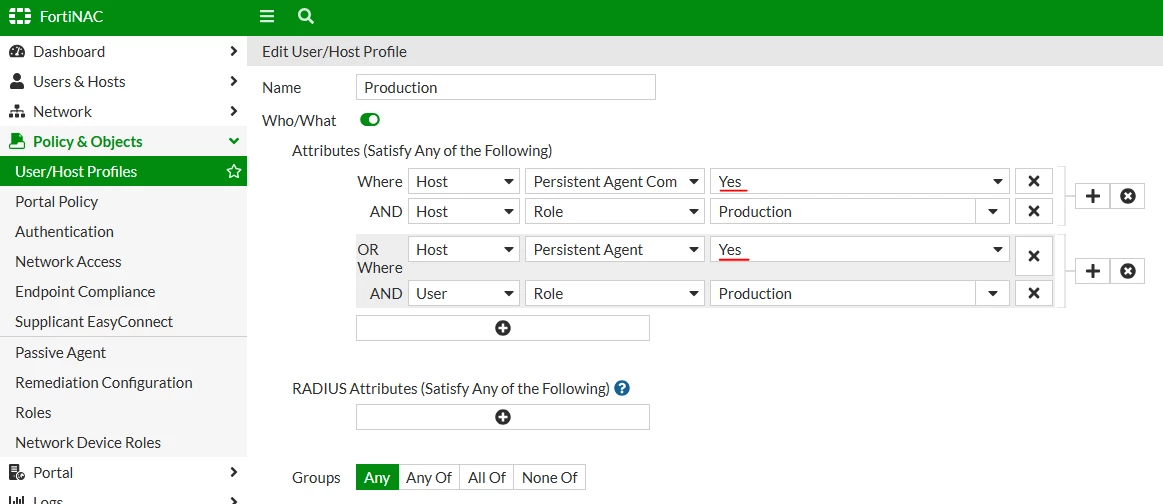Click the Policy & Objects icon
Image resolution: width=1163 pixels, height=504 pixels.
17,142
